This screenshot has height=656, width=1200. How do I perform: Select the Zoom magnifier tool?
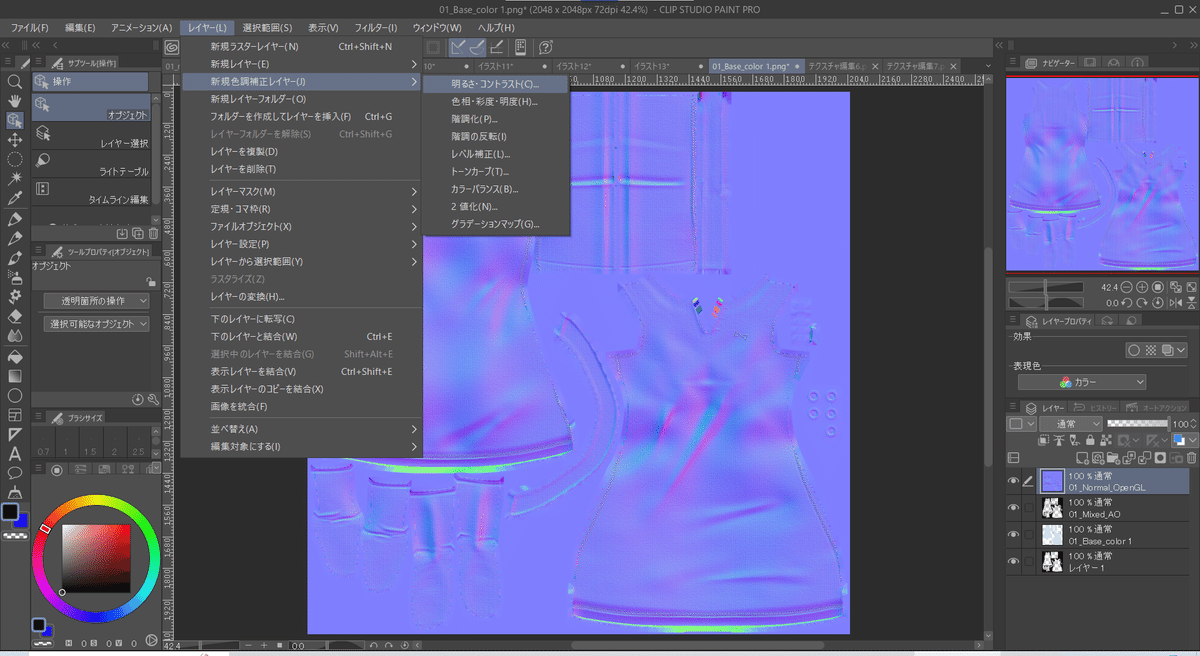[15, 82]
